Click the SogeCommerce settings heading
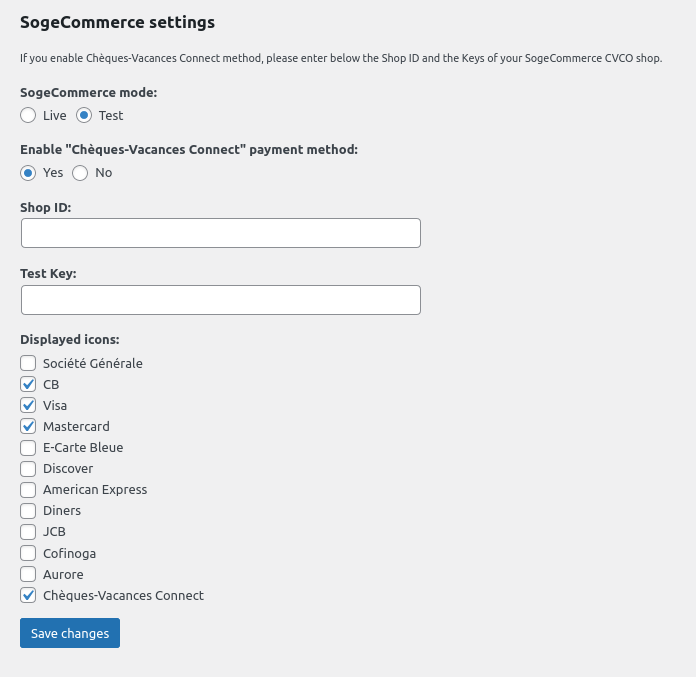The image size is (696, 677). [117, 22]
